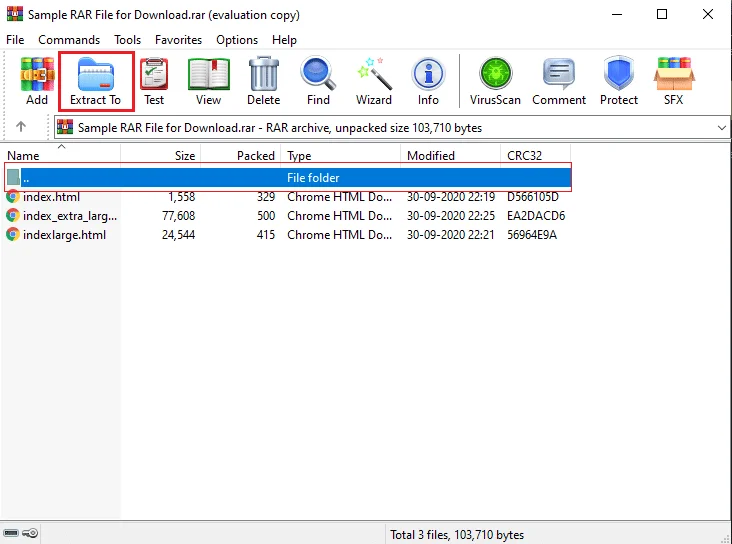Sort by the Name column header
The image size is (732, 544).
[61, 155]
